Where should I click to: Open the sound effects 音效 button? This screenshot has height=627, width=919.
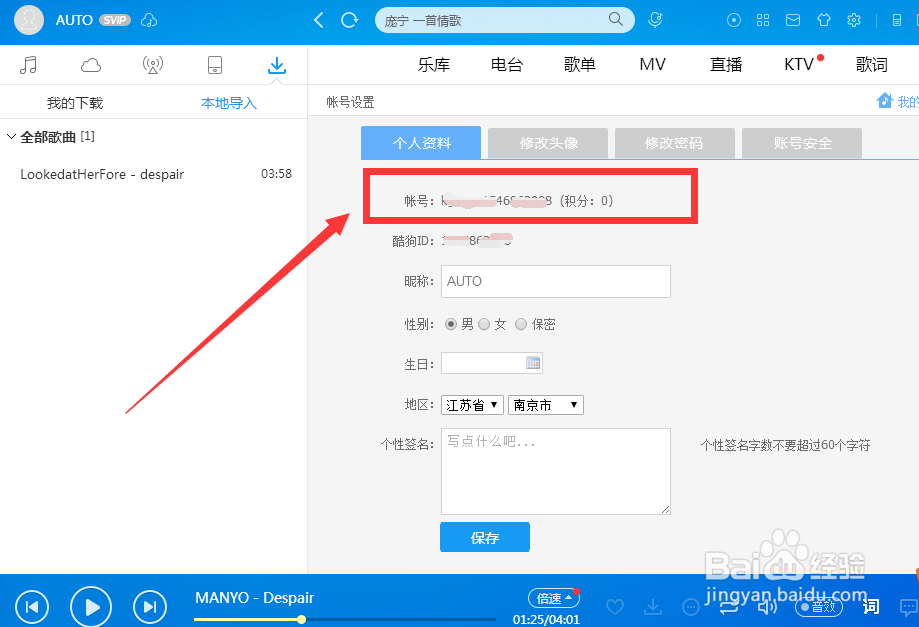click(x=819, y=607)
